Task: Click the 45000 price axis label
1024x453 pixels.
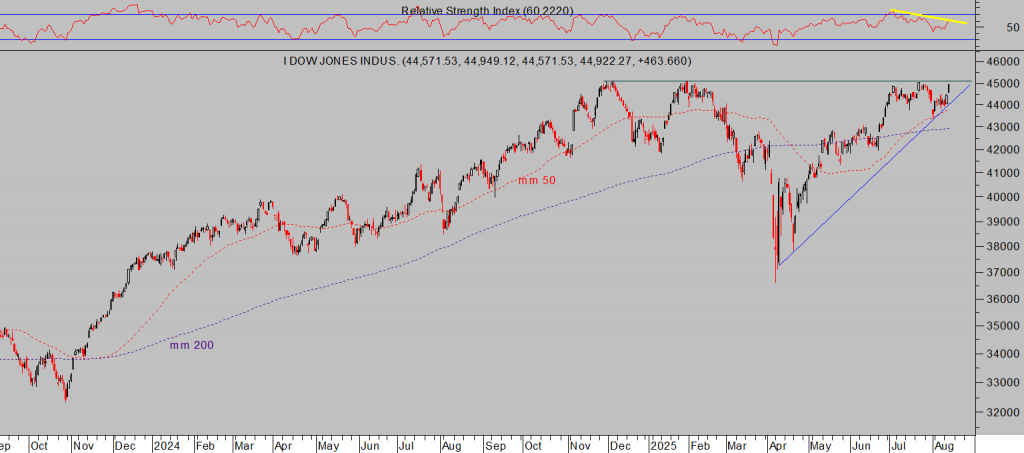Action: click(x=1002, y=84)
